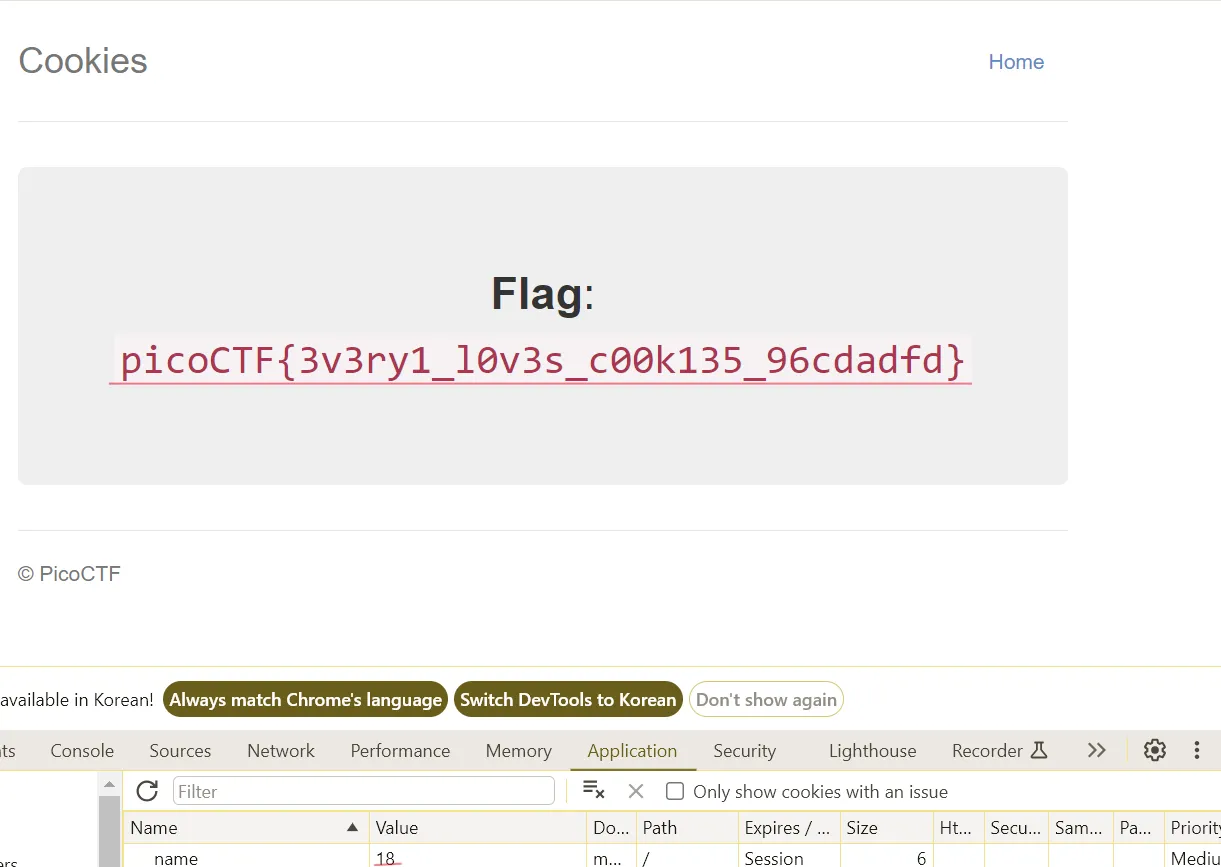Viewport: 1221px width, 867px height.
Task: Click Always match Chrome's language
Action: coord(305,699)
